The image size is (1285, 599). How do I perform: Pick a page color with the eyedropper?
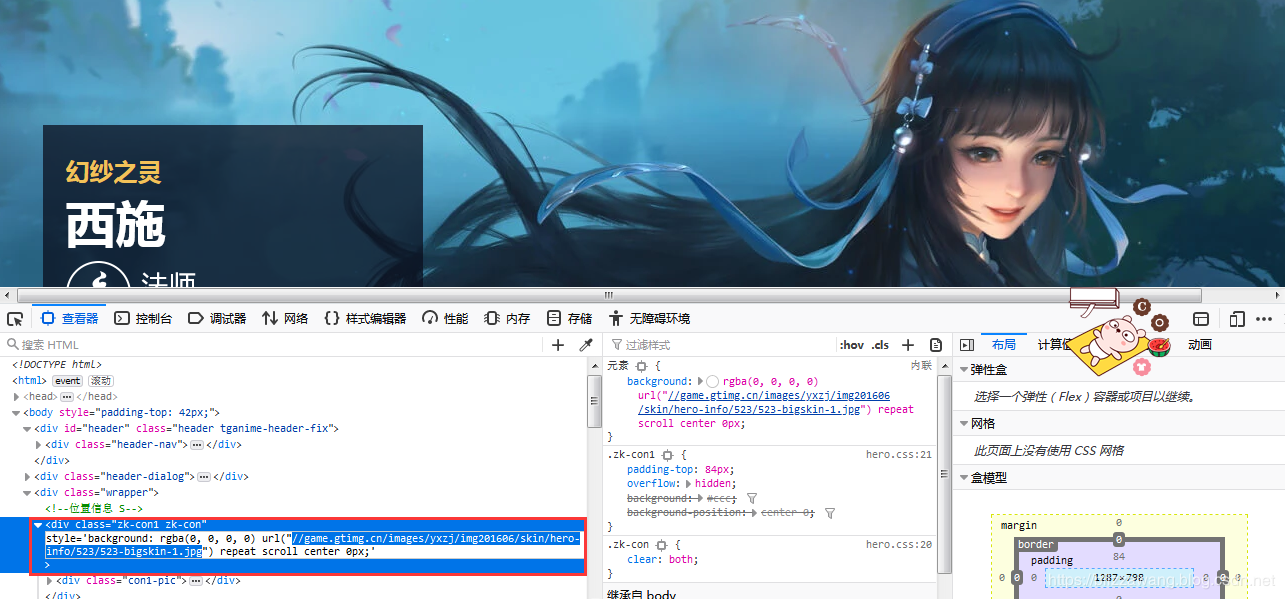(586, 345)
